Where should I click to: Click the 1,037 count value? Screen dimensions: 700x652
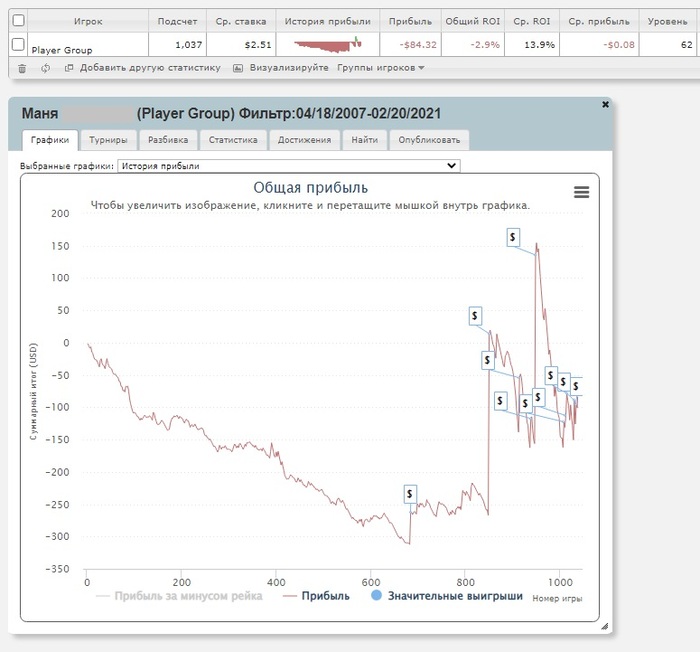click(x=188, y=45)
